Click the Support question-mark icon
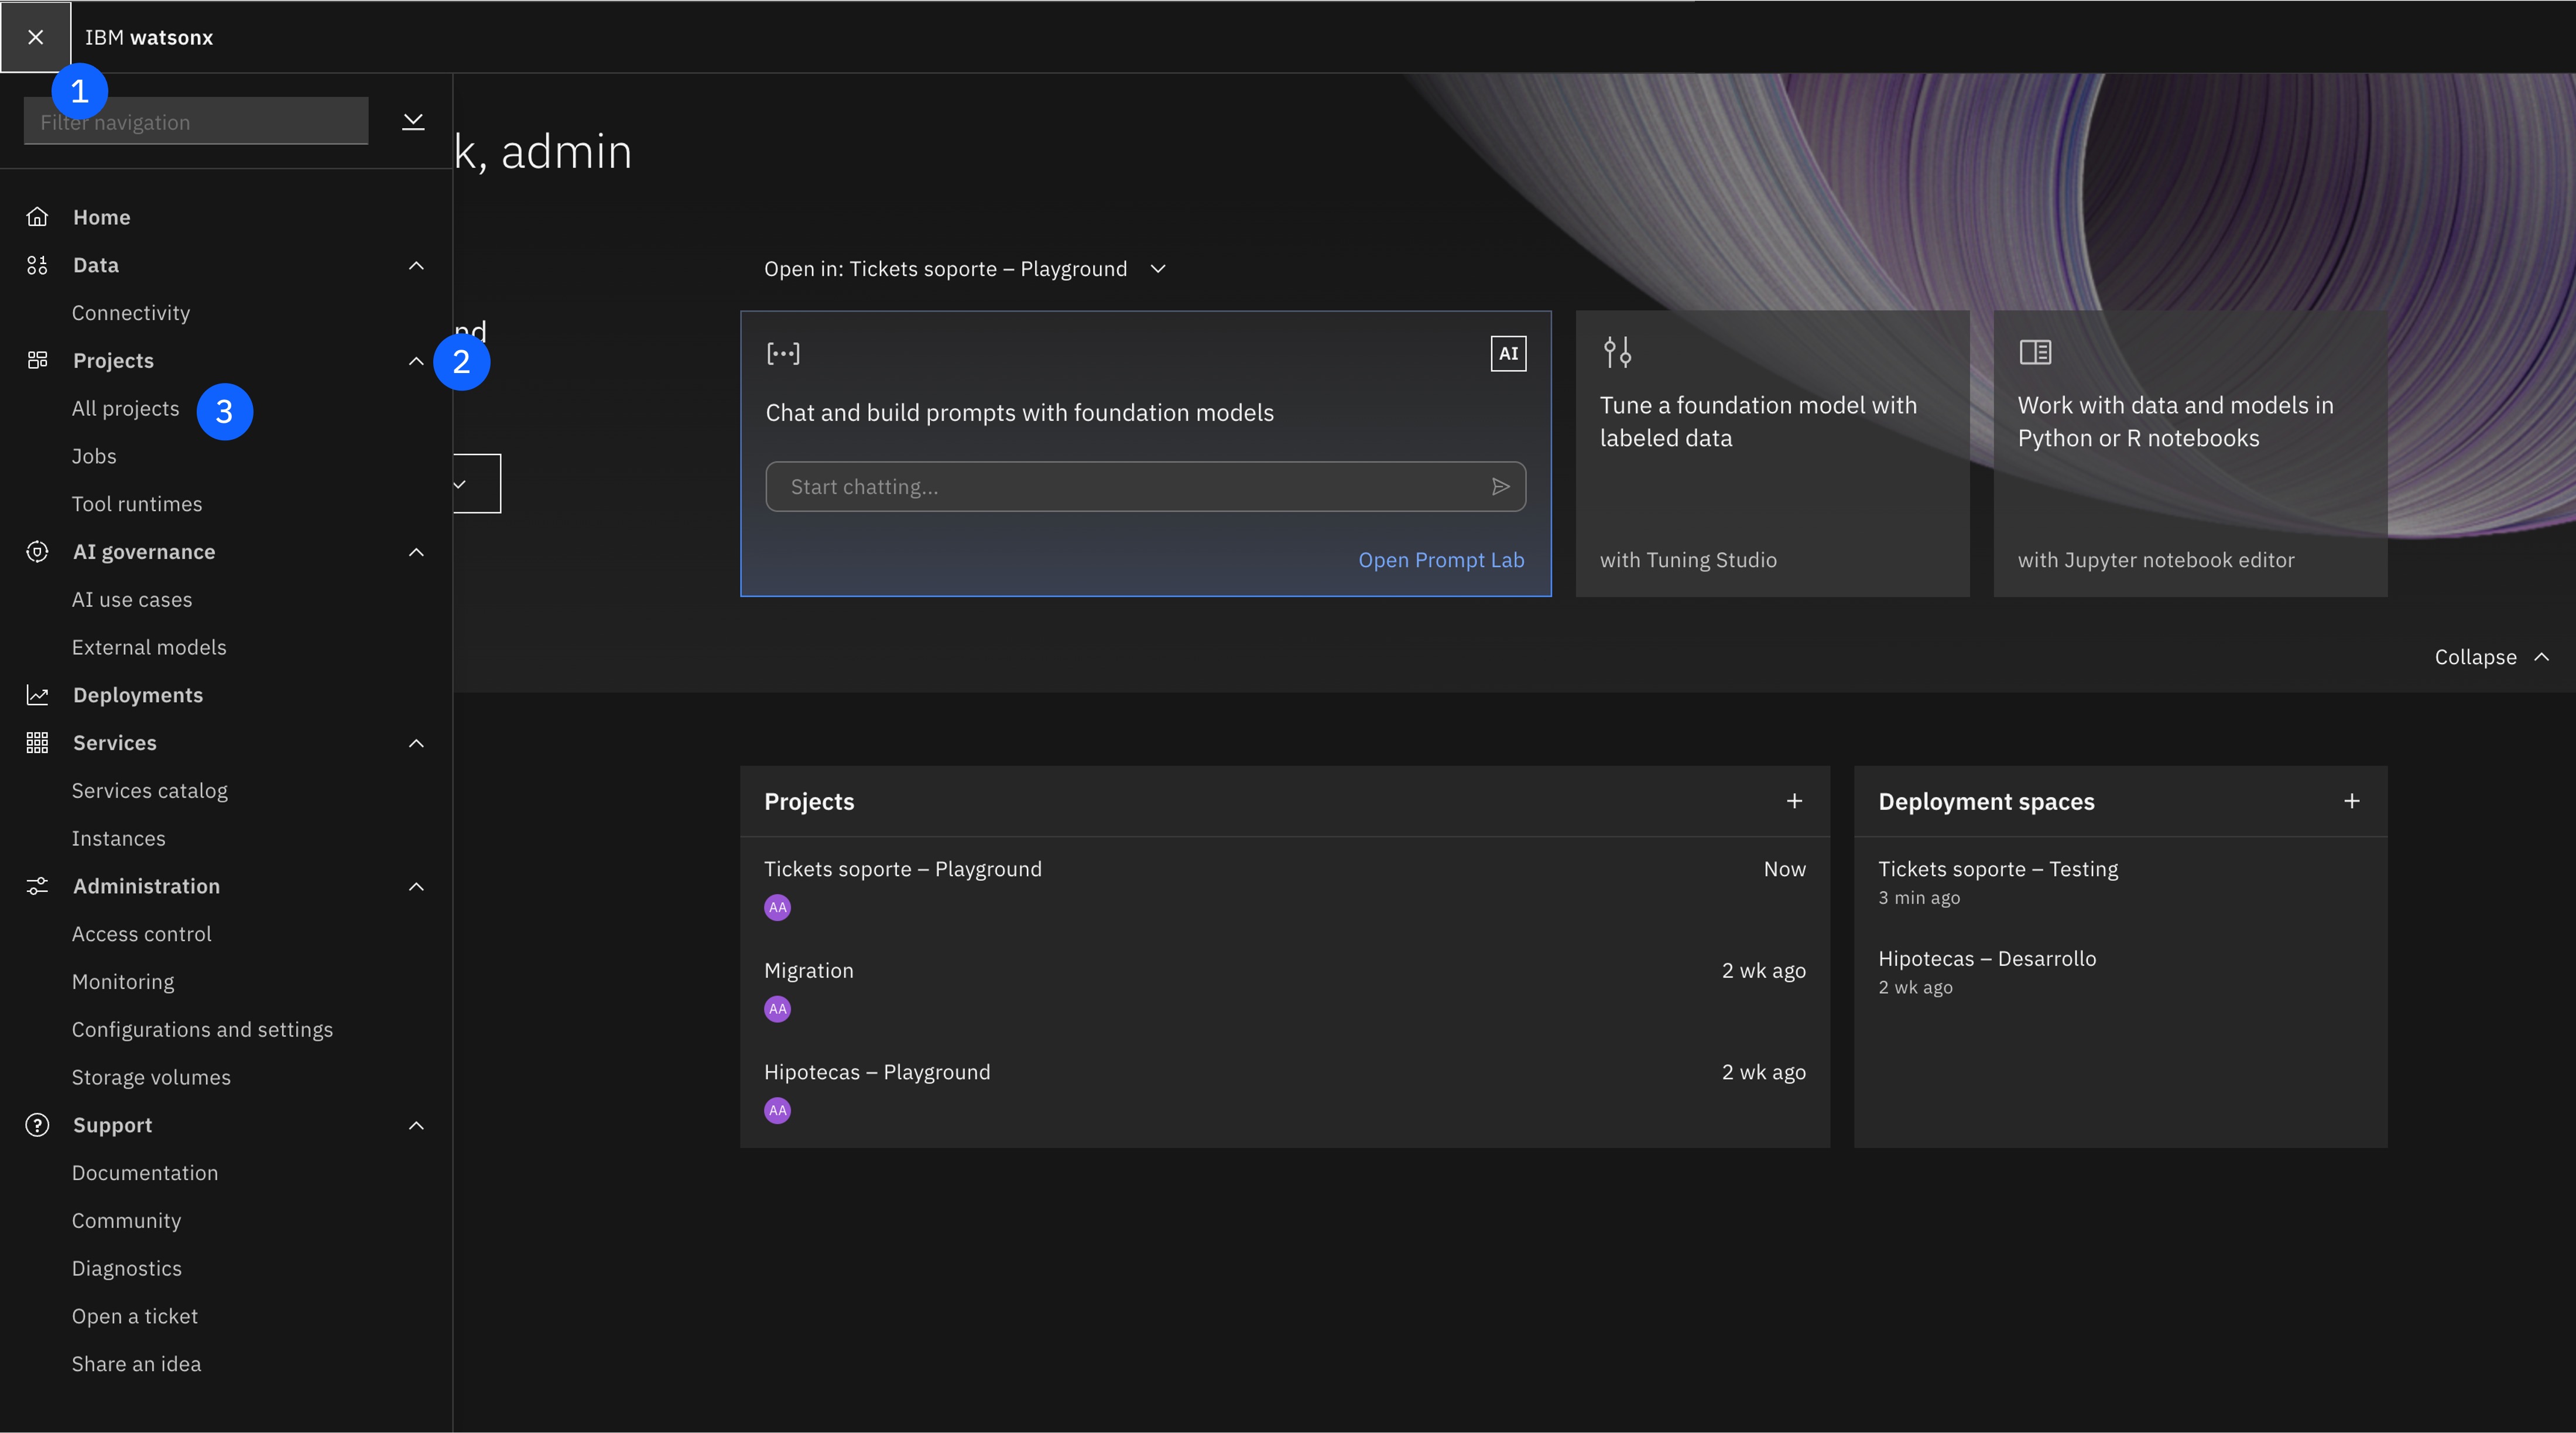 37,1125
